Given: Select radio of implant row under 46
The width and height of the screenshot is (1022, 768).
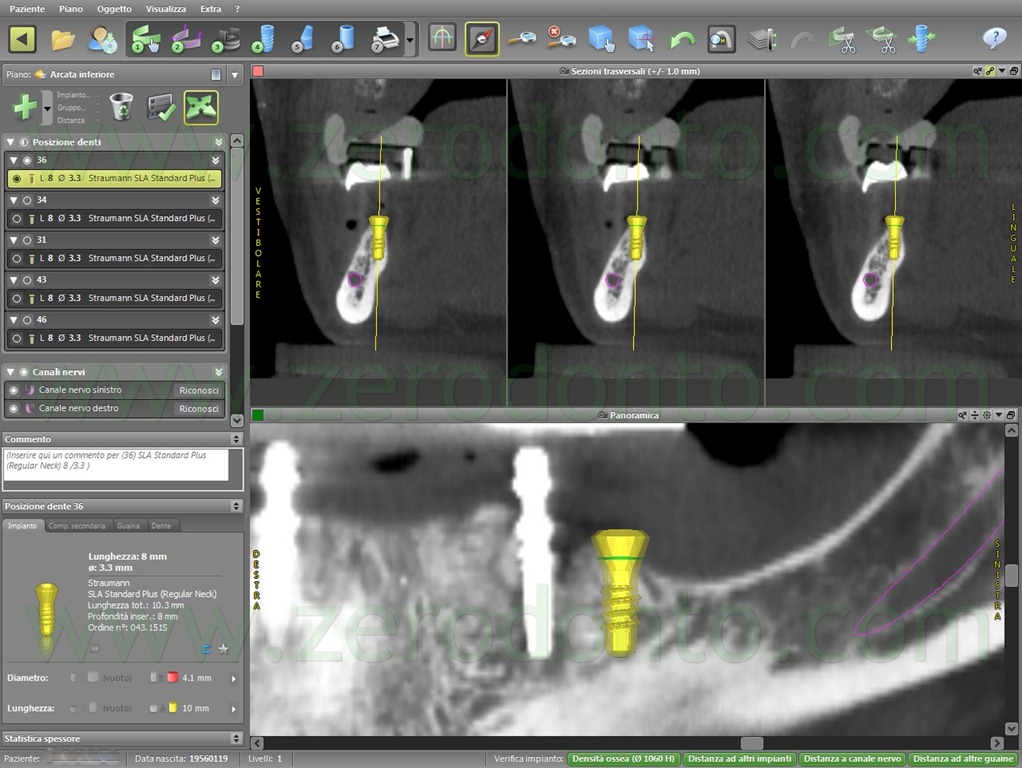Looking at the screenshot, I should click(x=17, y=338).
